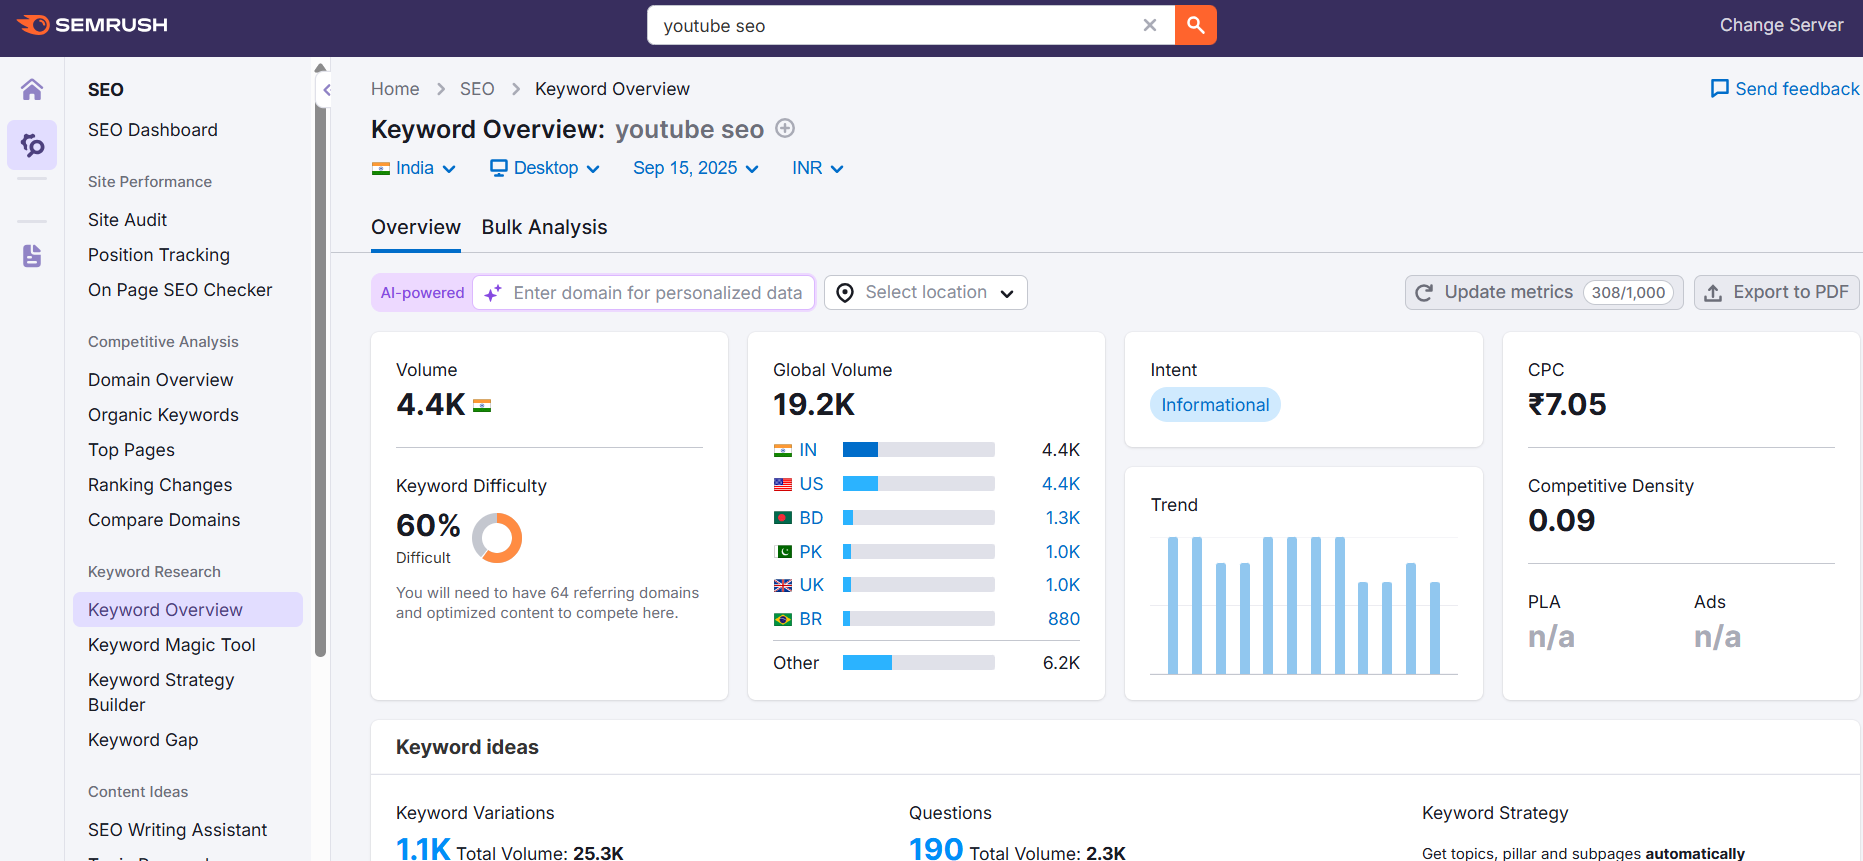The width and height of the screenshot is (1863, 861).
Task: Click the Send feedback chat icon
Action: pos(1720,89)
